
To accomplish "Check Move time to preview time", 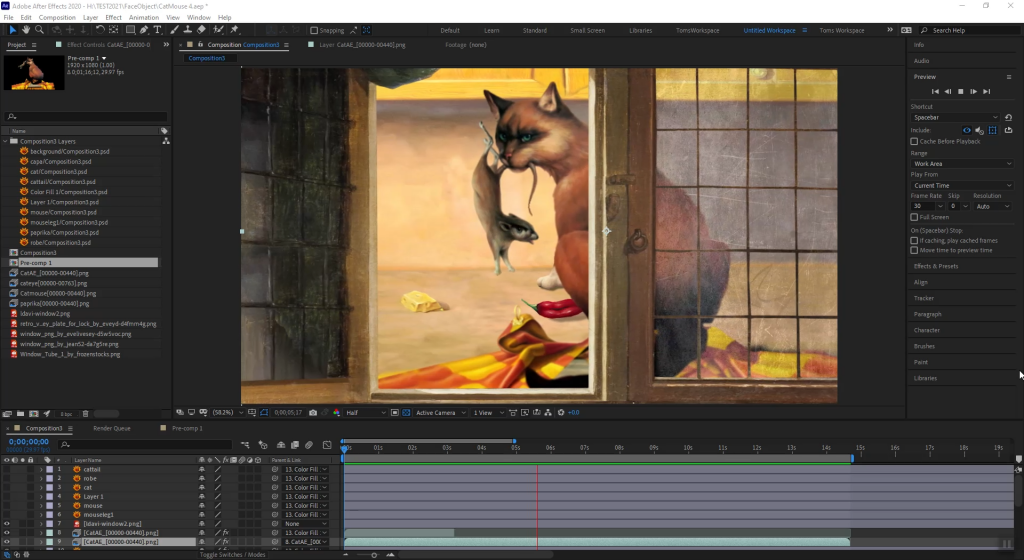I will click(914, 250).
